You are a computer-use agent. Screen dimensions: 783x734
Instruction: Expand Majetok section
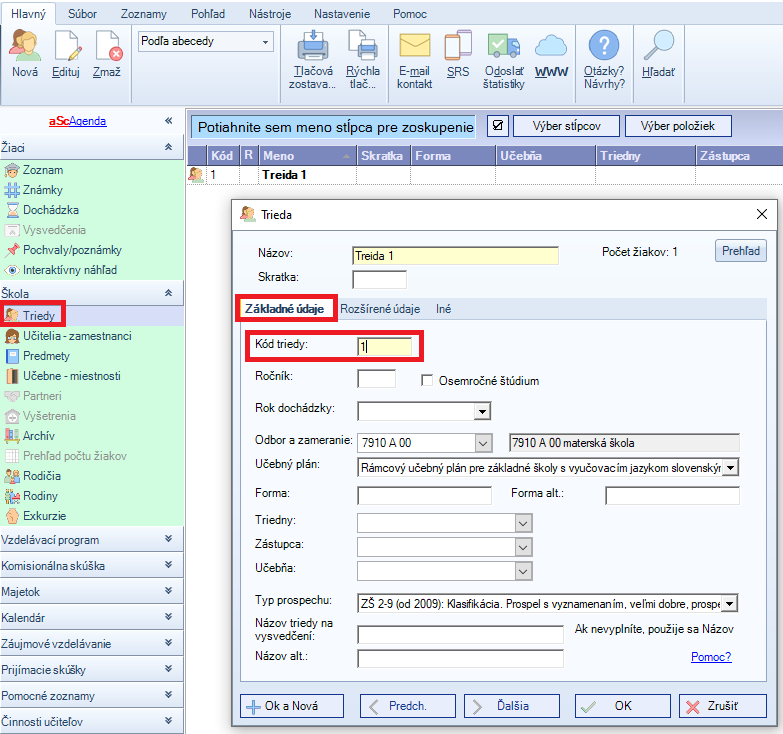point(168,591)
